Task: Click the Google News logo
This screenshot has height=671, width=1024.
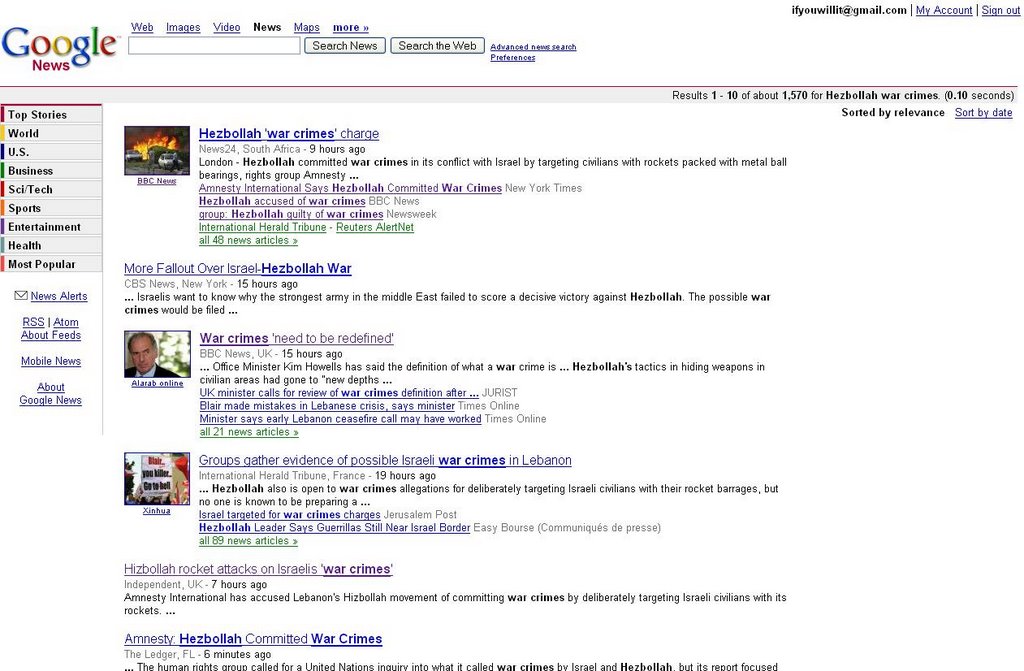Action: tap(60, 48)
